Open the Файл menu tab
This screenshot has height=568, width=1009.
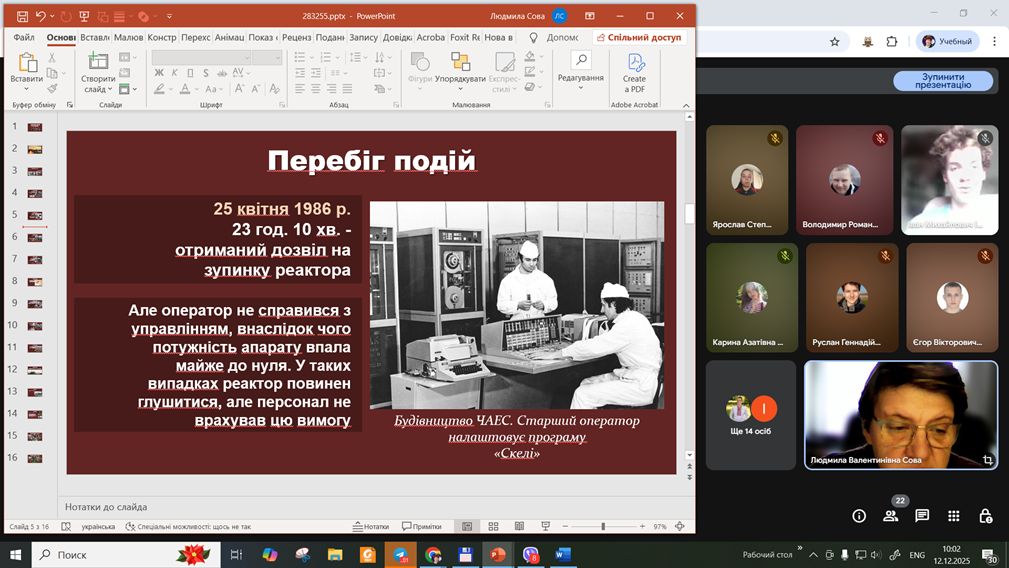[24, 37]
